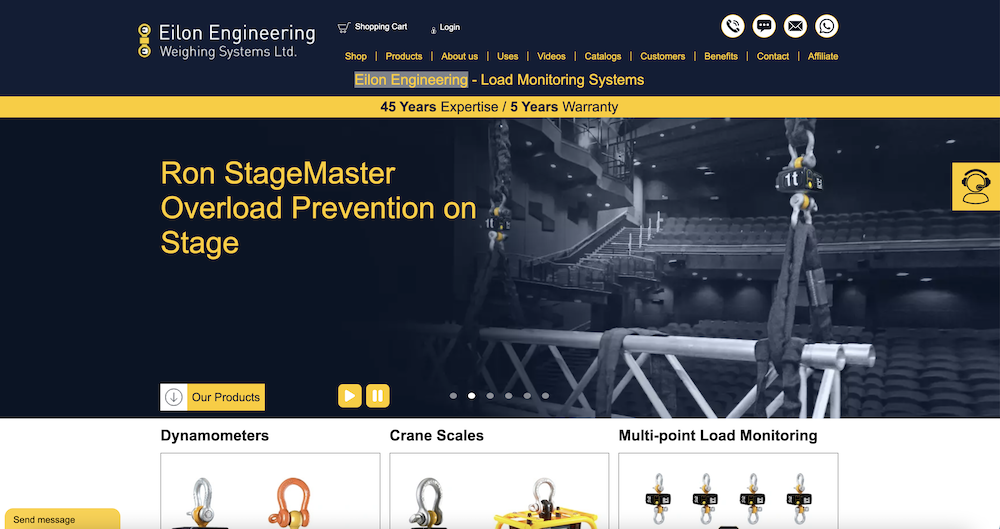Image resolution: width=1000 pixels, height=529 pixels.
Task: Click the Login link
Action: (450, 27)
